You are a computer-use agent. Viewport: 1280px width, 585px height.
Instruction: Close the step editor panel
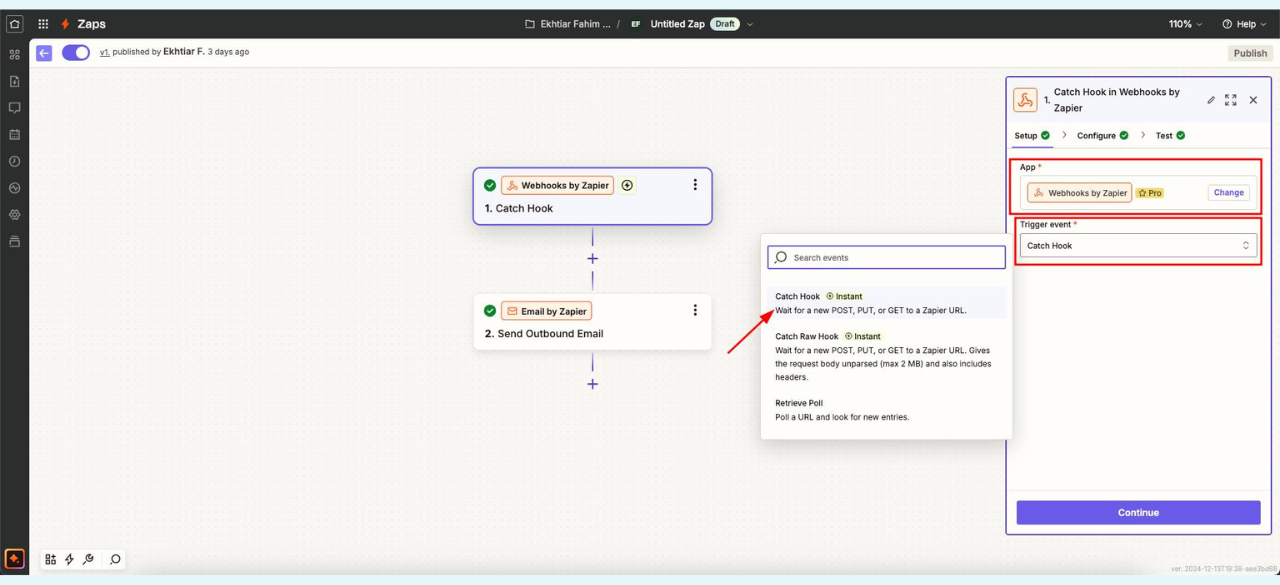click(x=1253, y=100)
